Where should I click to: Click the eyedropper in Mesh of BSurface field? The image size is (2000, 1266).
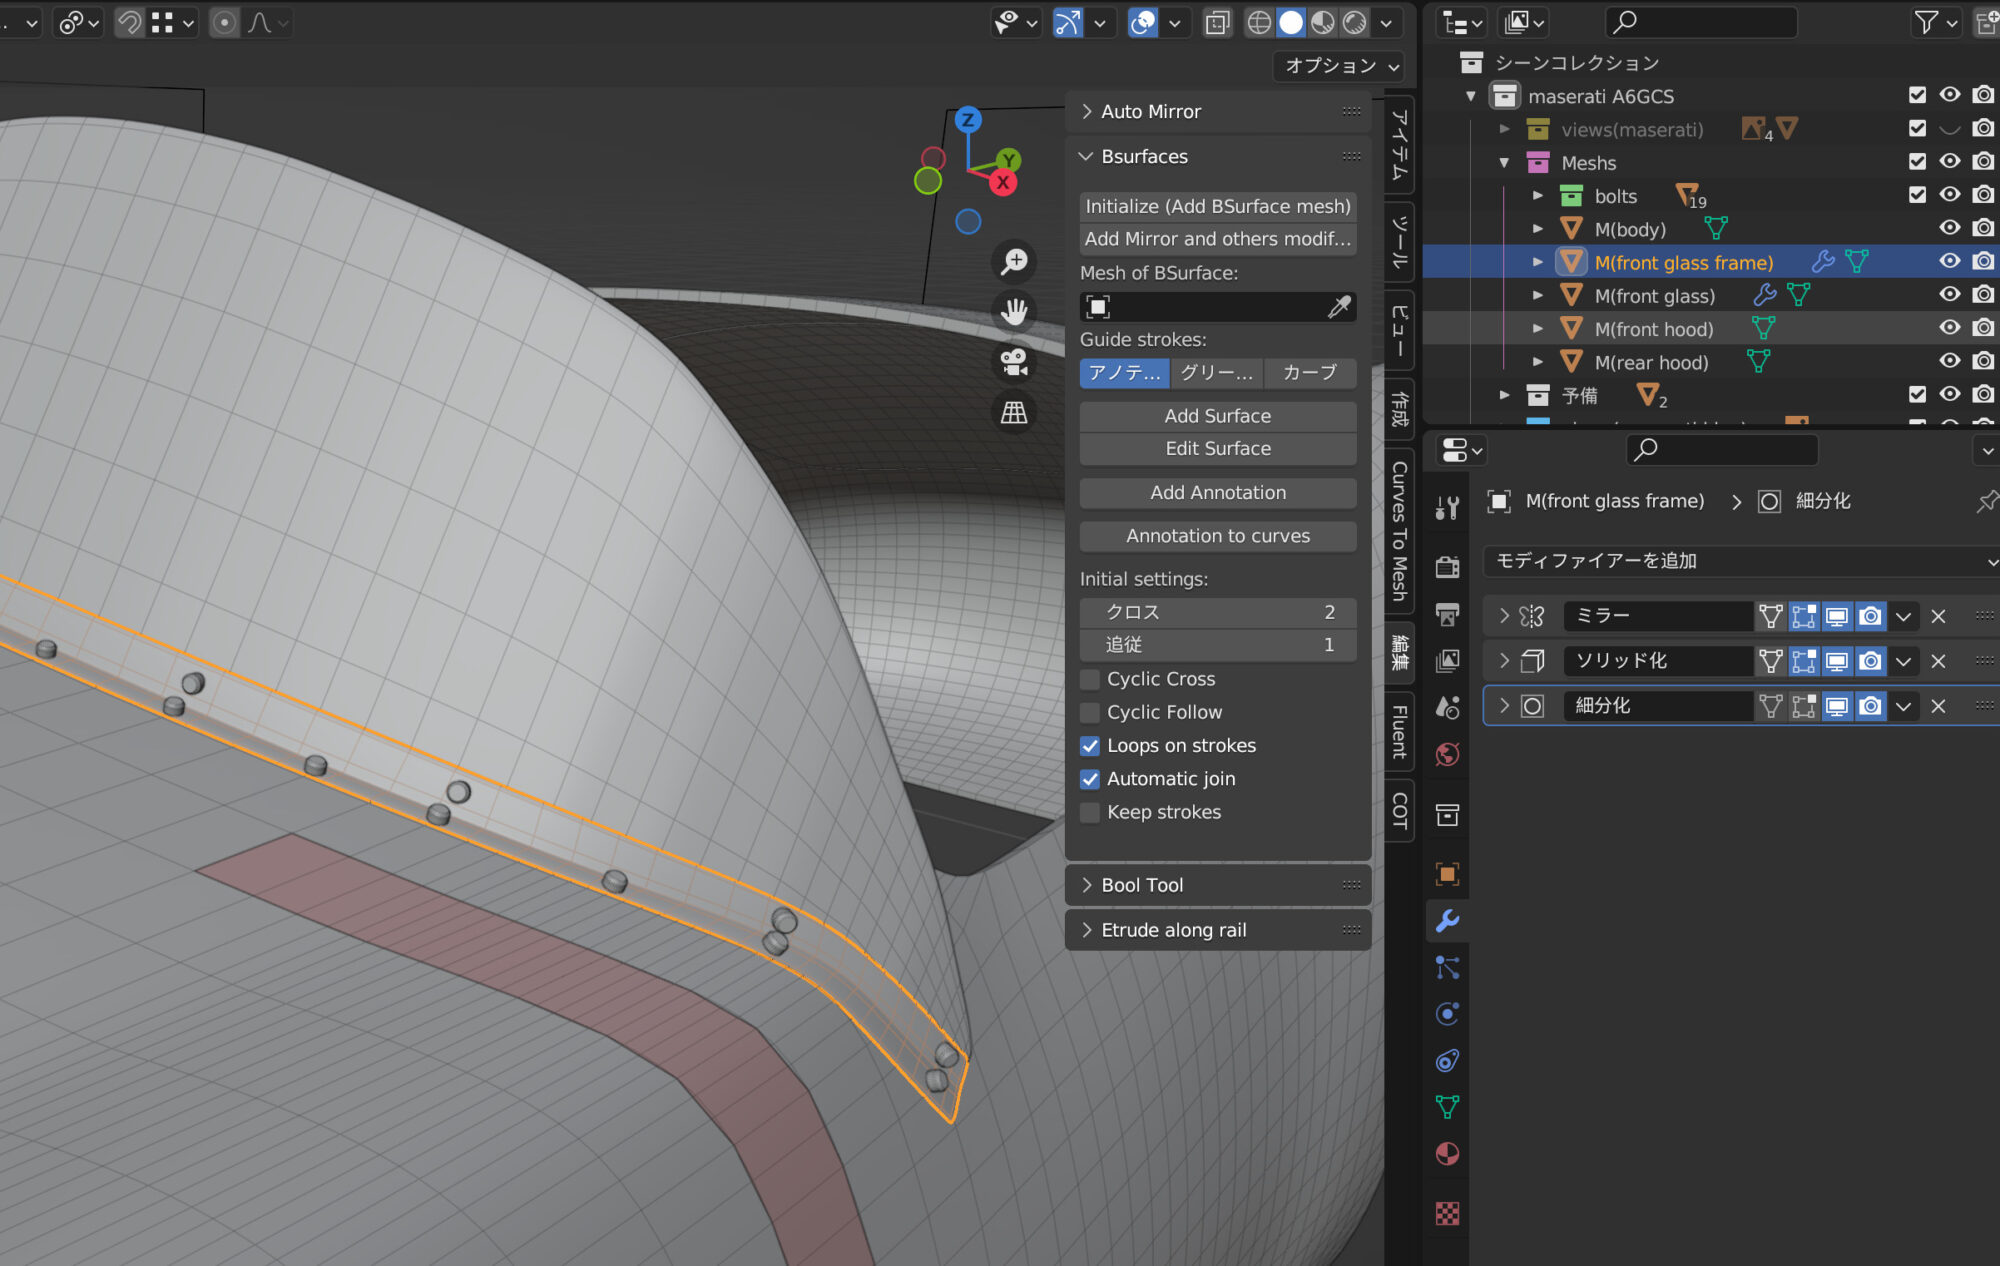click(1339, 307)
